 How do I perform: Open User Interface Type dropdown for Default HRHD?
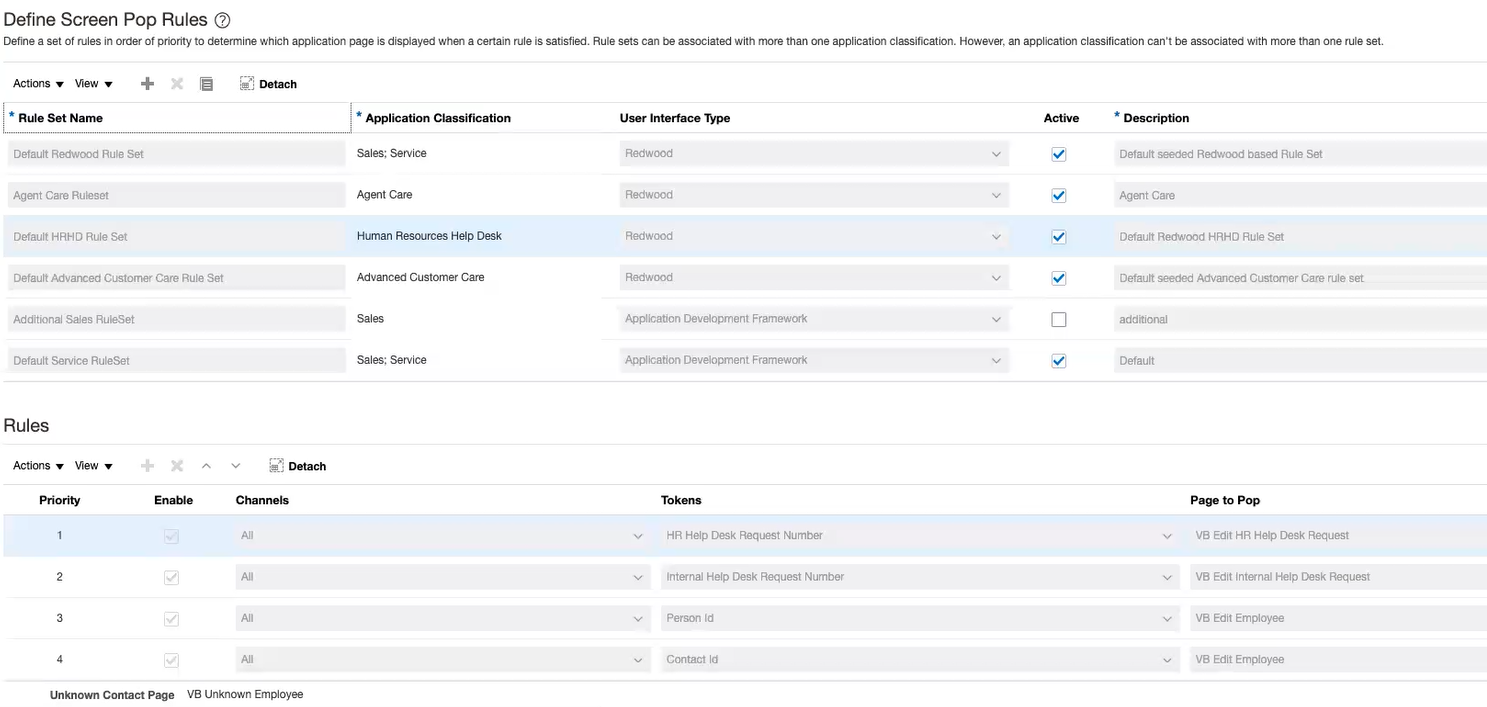pos(996,237)
